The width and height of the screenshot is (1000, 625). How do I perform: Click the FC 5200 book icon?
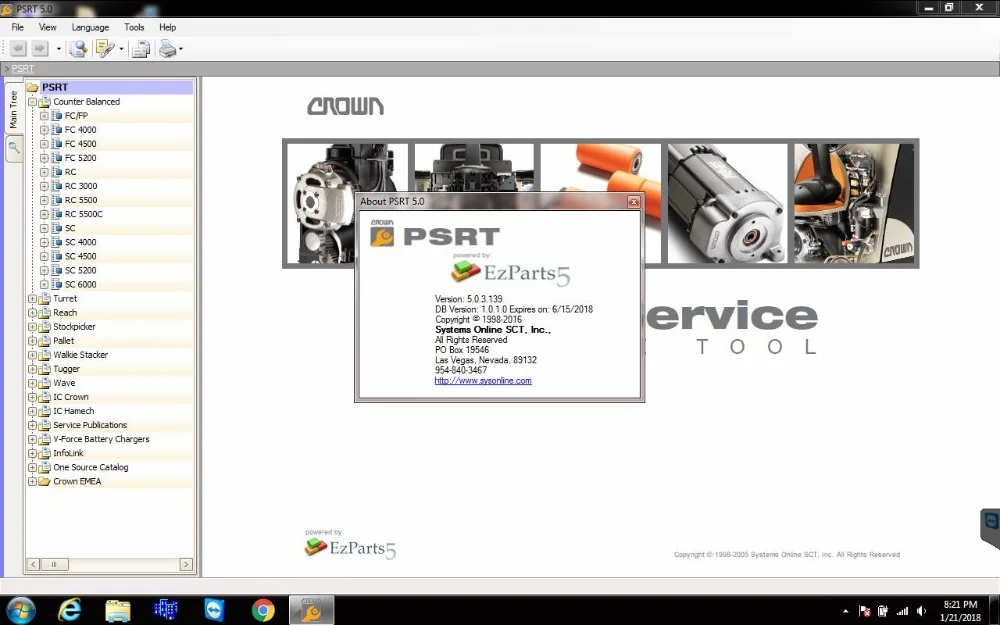(x=57, y=158)
